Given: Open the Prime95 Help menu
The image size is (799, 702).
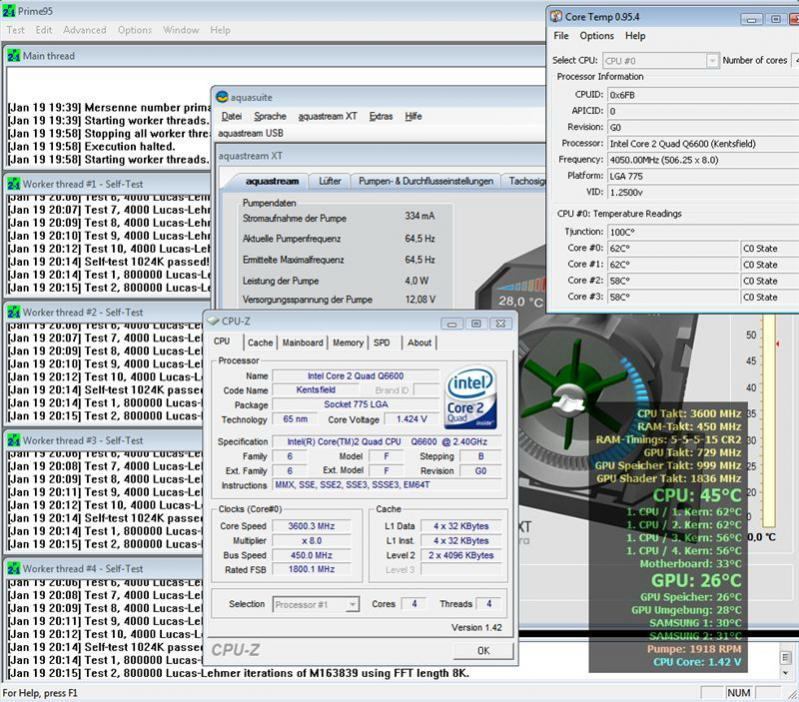Looking at the screenshot, I should point(220,30).
